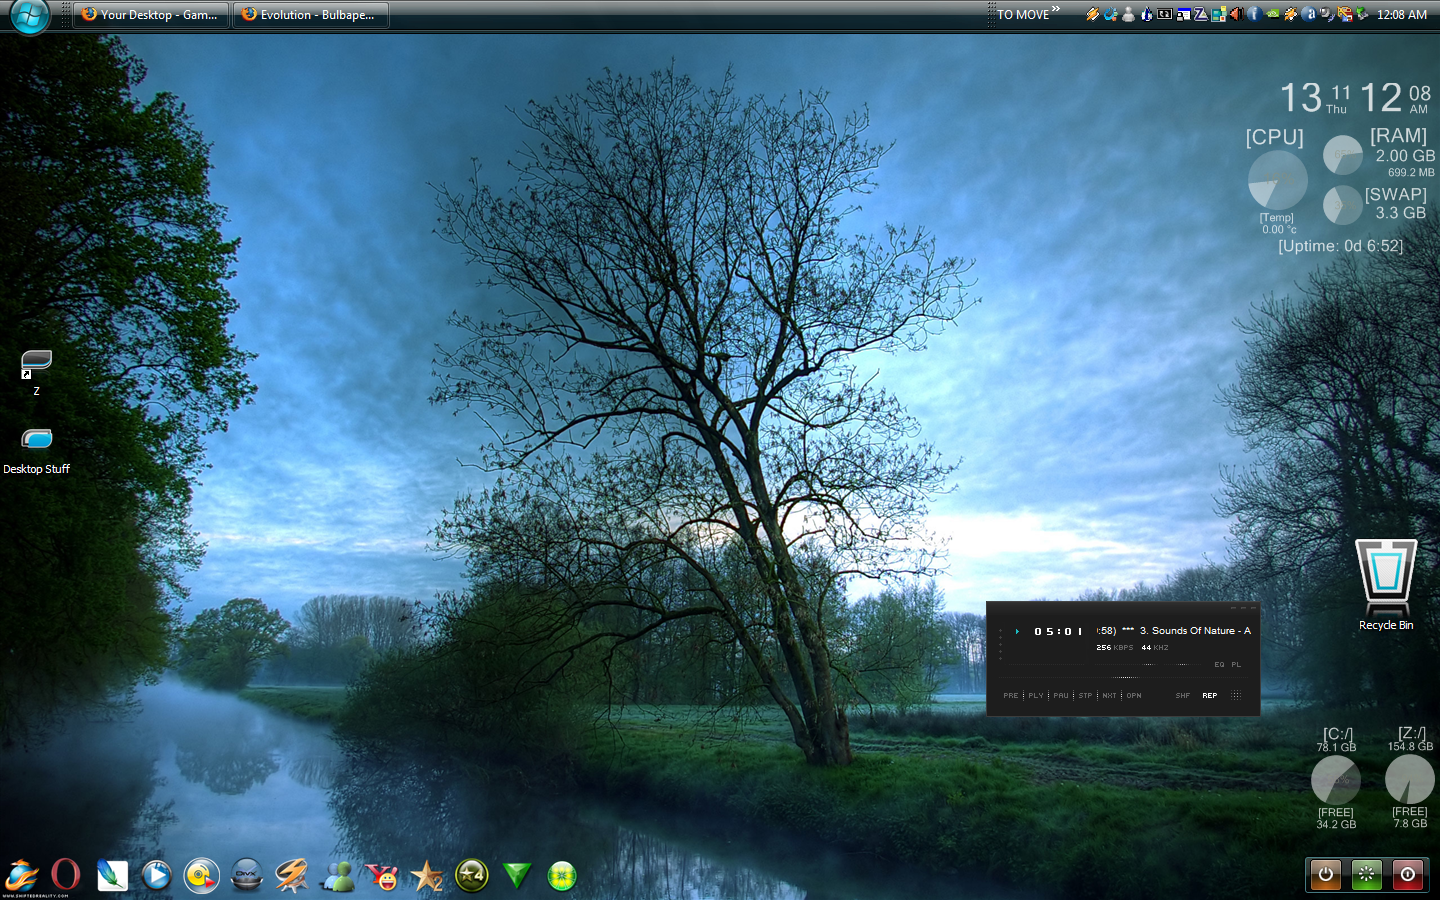1440x900 pixels.
Task: Click the blue Z tray icon
Action: [x=1201, y=14]
